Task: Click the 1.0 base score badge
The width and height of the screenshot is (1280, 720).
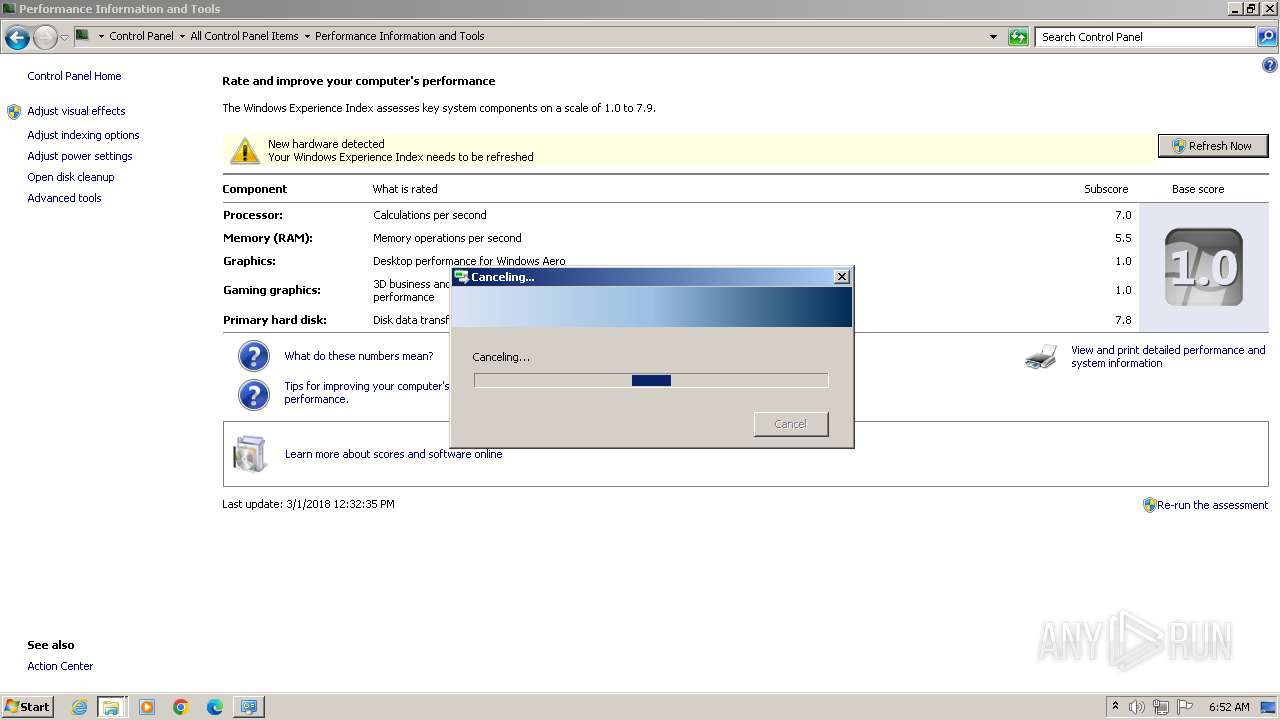Action: (1204, 268)
